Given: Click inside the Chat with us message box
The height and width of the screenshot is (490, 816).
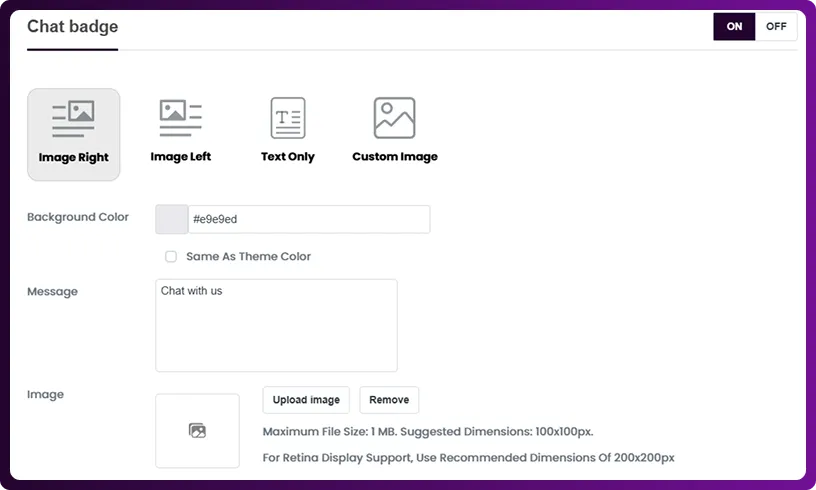Looking at the screenshot, I should coord(276,325).
